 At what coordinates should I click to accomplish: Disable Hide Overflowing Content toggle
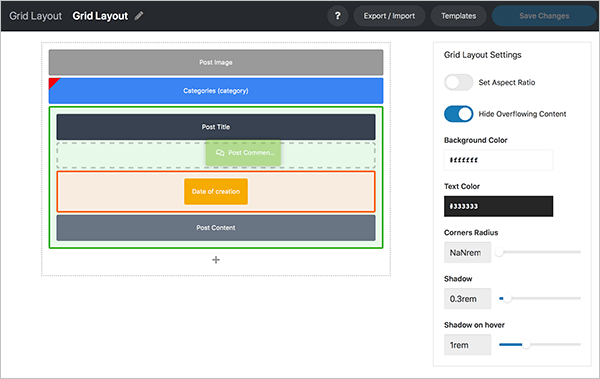click(458, 114)
